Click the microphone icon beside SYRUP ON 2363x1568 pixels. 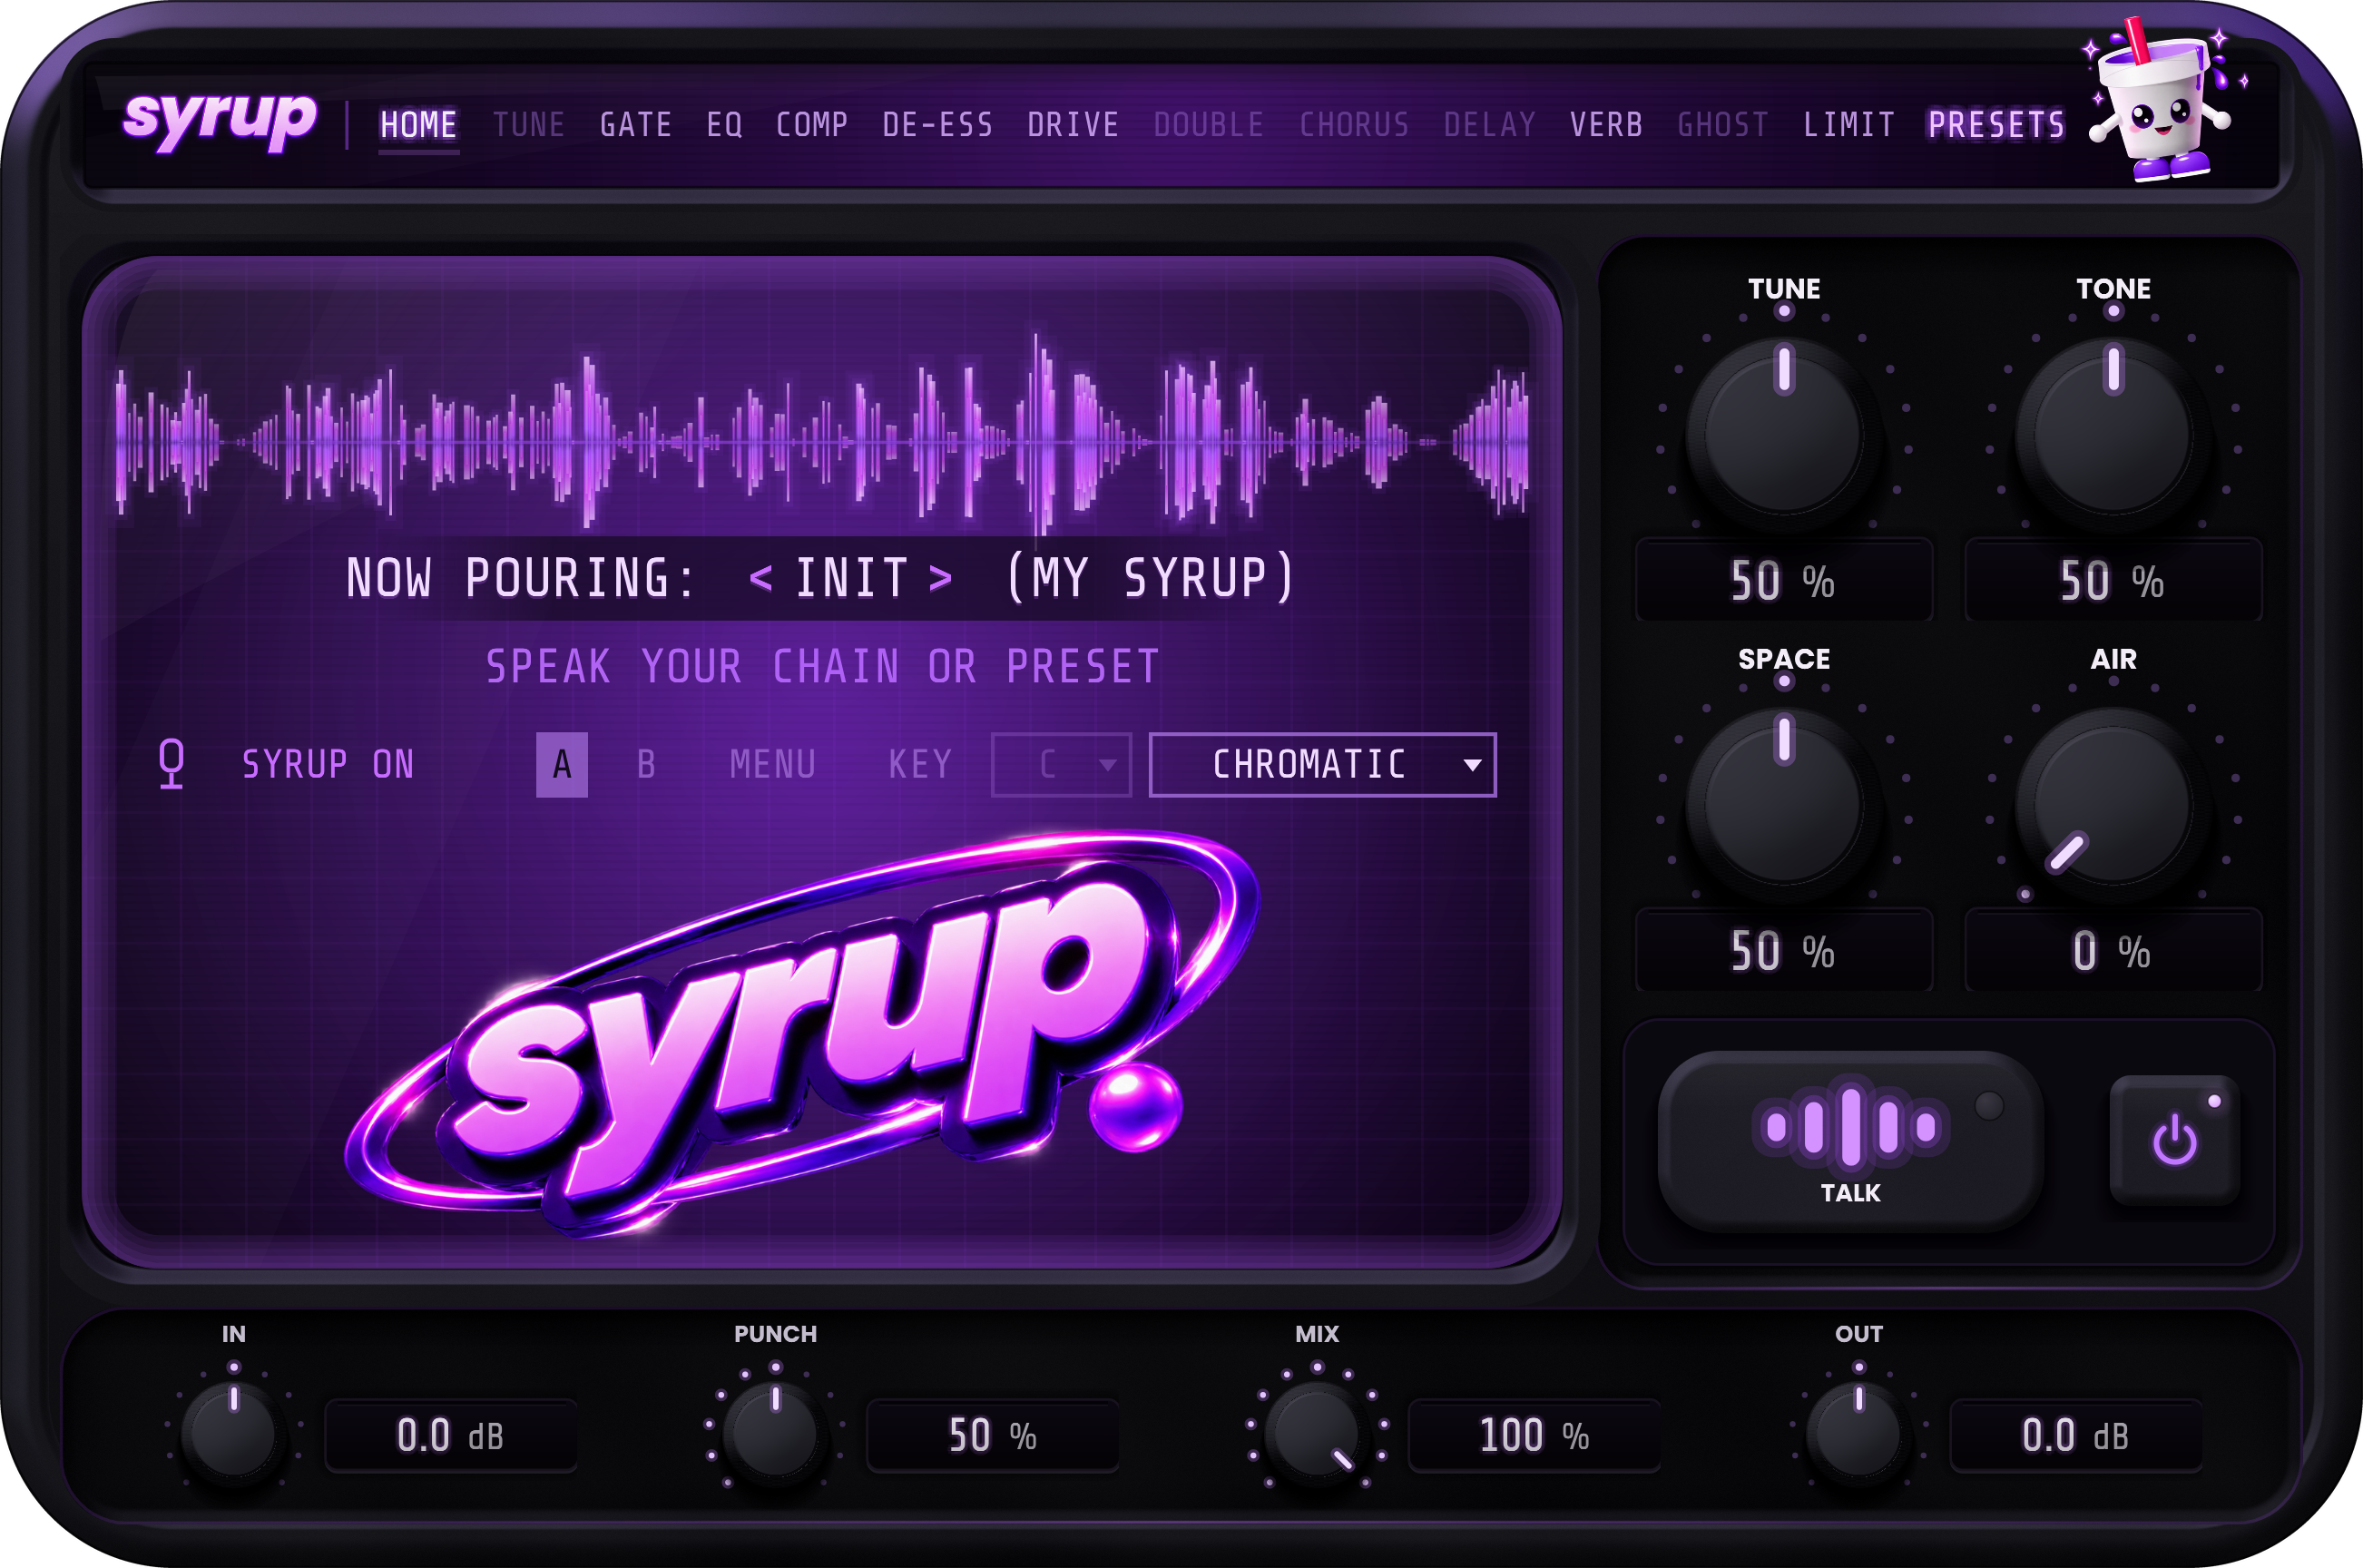tap(172, 764)
